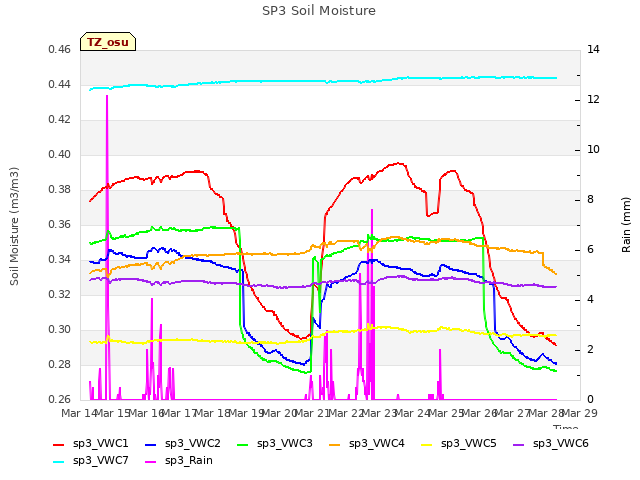Click the 2 right axis tick label
Viewport: 640px width, 480px height.
[590, 350]
